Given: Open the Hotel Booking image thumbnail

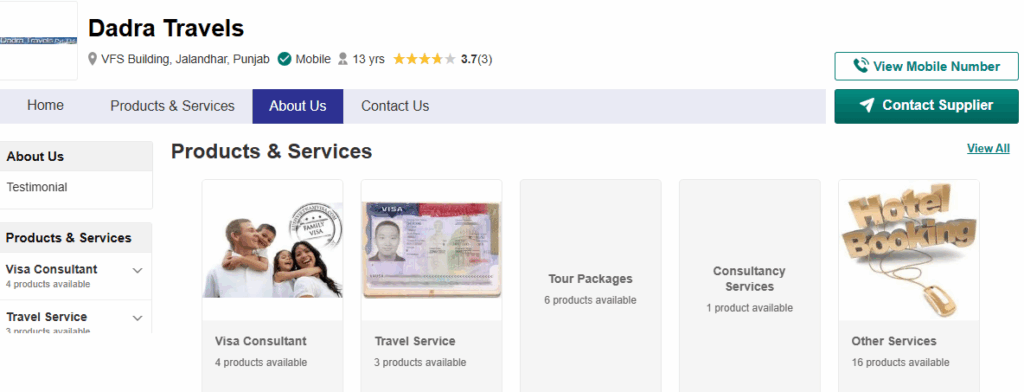Looking at the screenshot, I should tap(908, 250).
